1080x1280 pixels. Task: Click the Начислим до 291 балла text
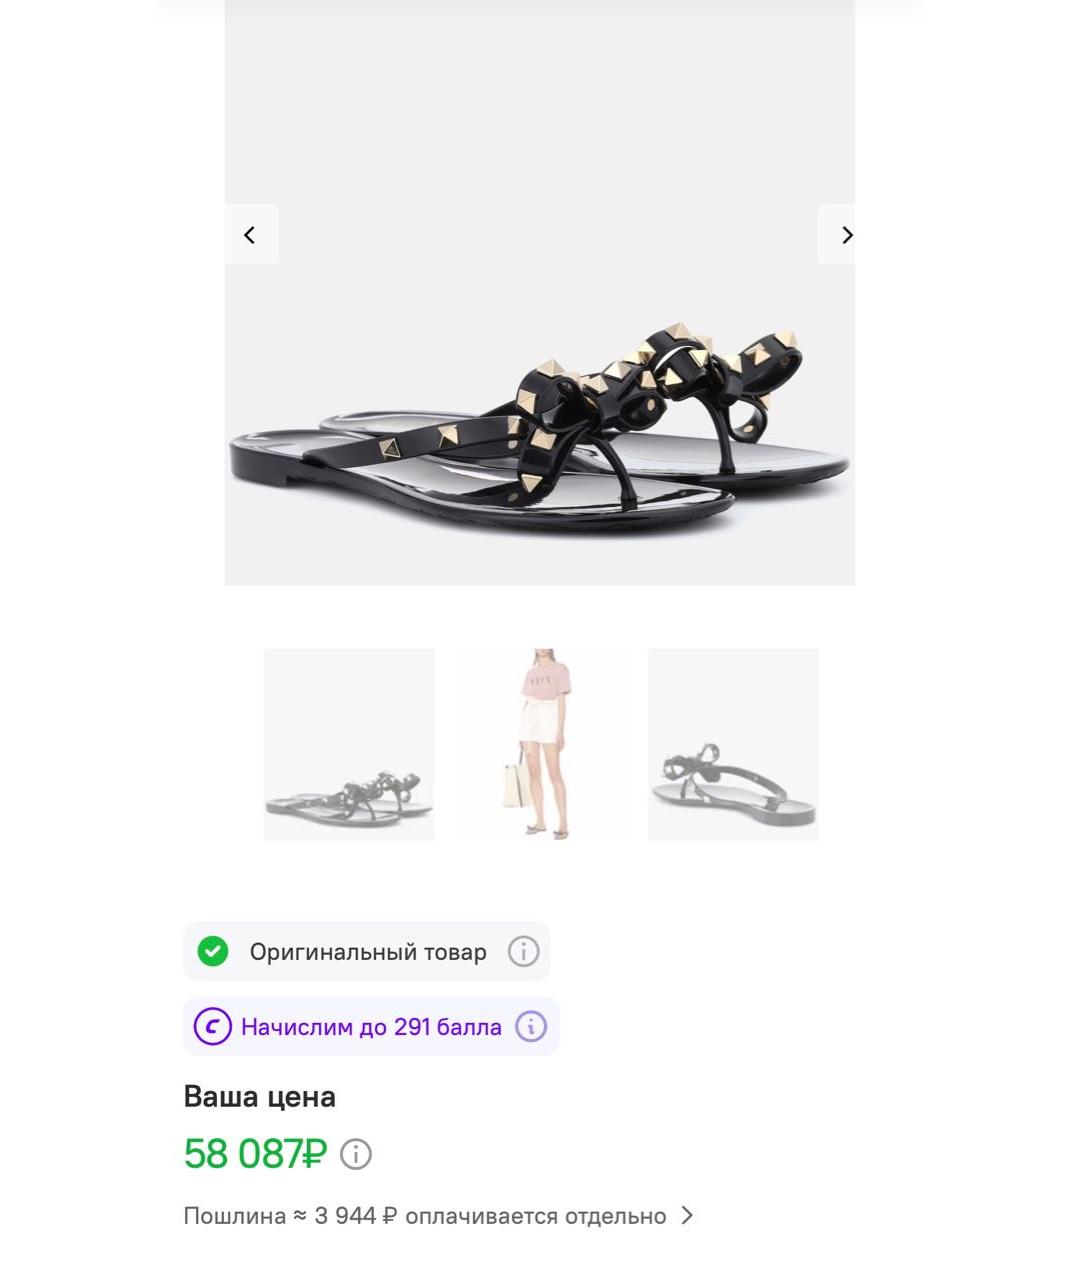pos(371,1027)
